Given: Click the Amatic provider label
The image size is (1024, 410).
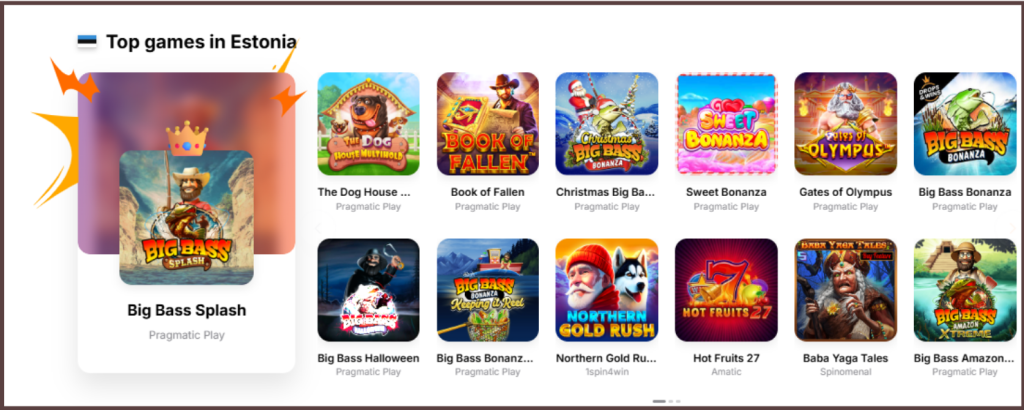Looking at the screenshot, I should pyautogui.click(x=726, y=372).
